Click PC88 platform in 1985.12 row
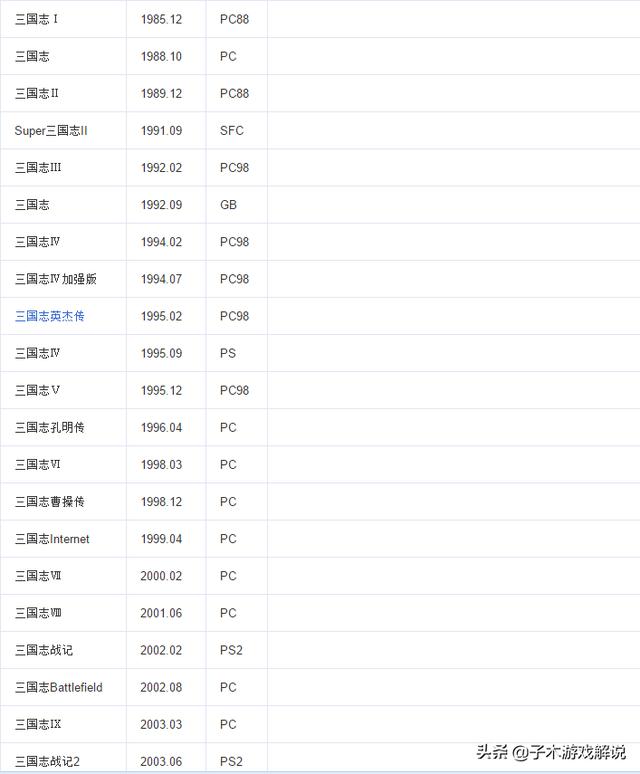The width and height of the screenshot is (640, 774). pos(234,19)
